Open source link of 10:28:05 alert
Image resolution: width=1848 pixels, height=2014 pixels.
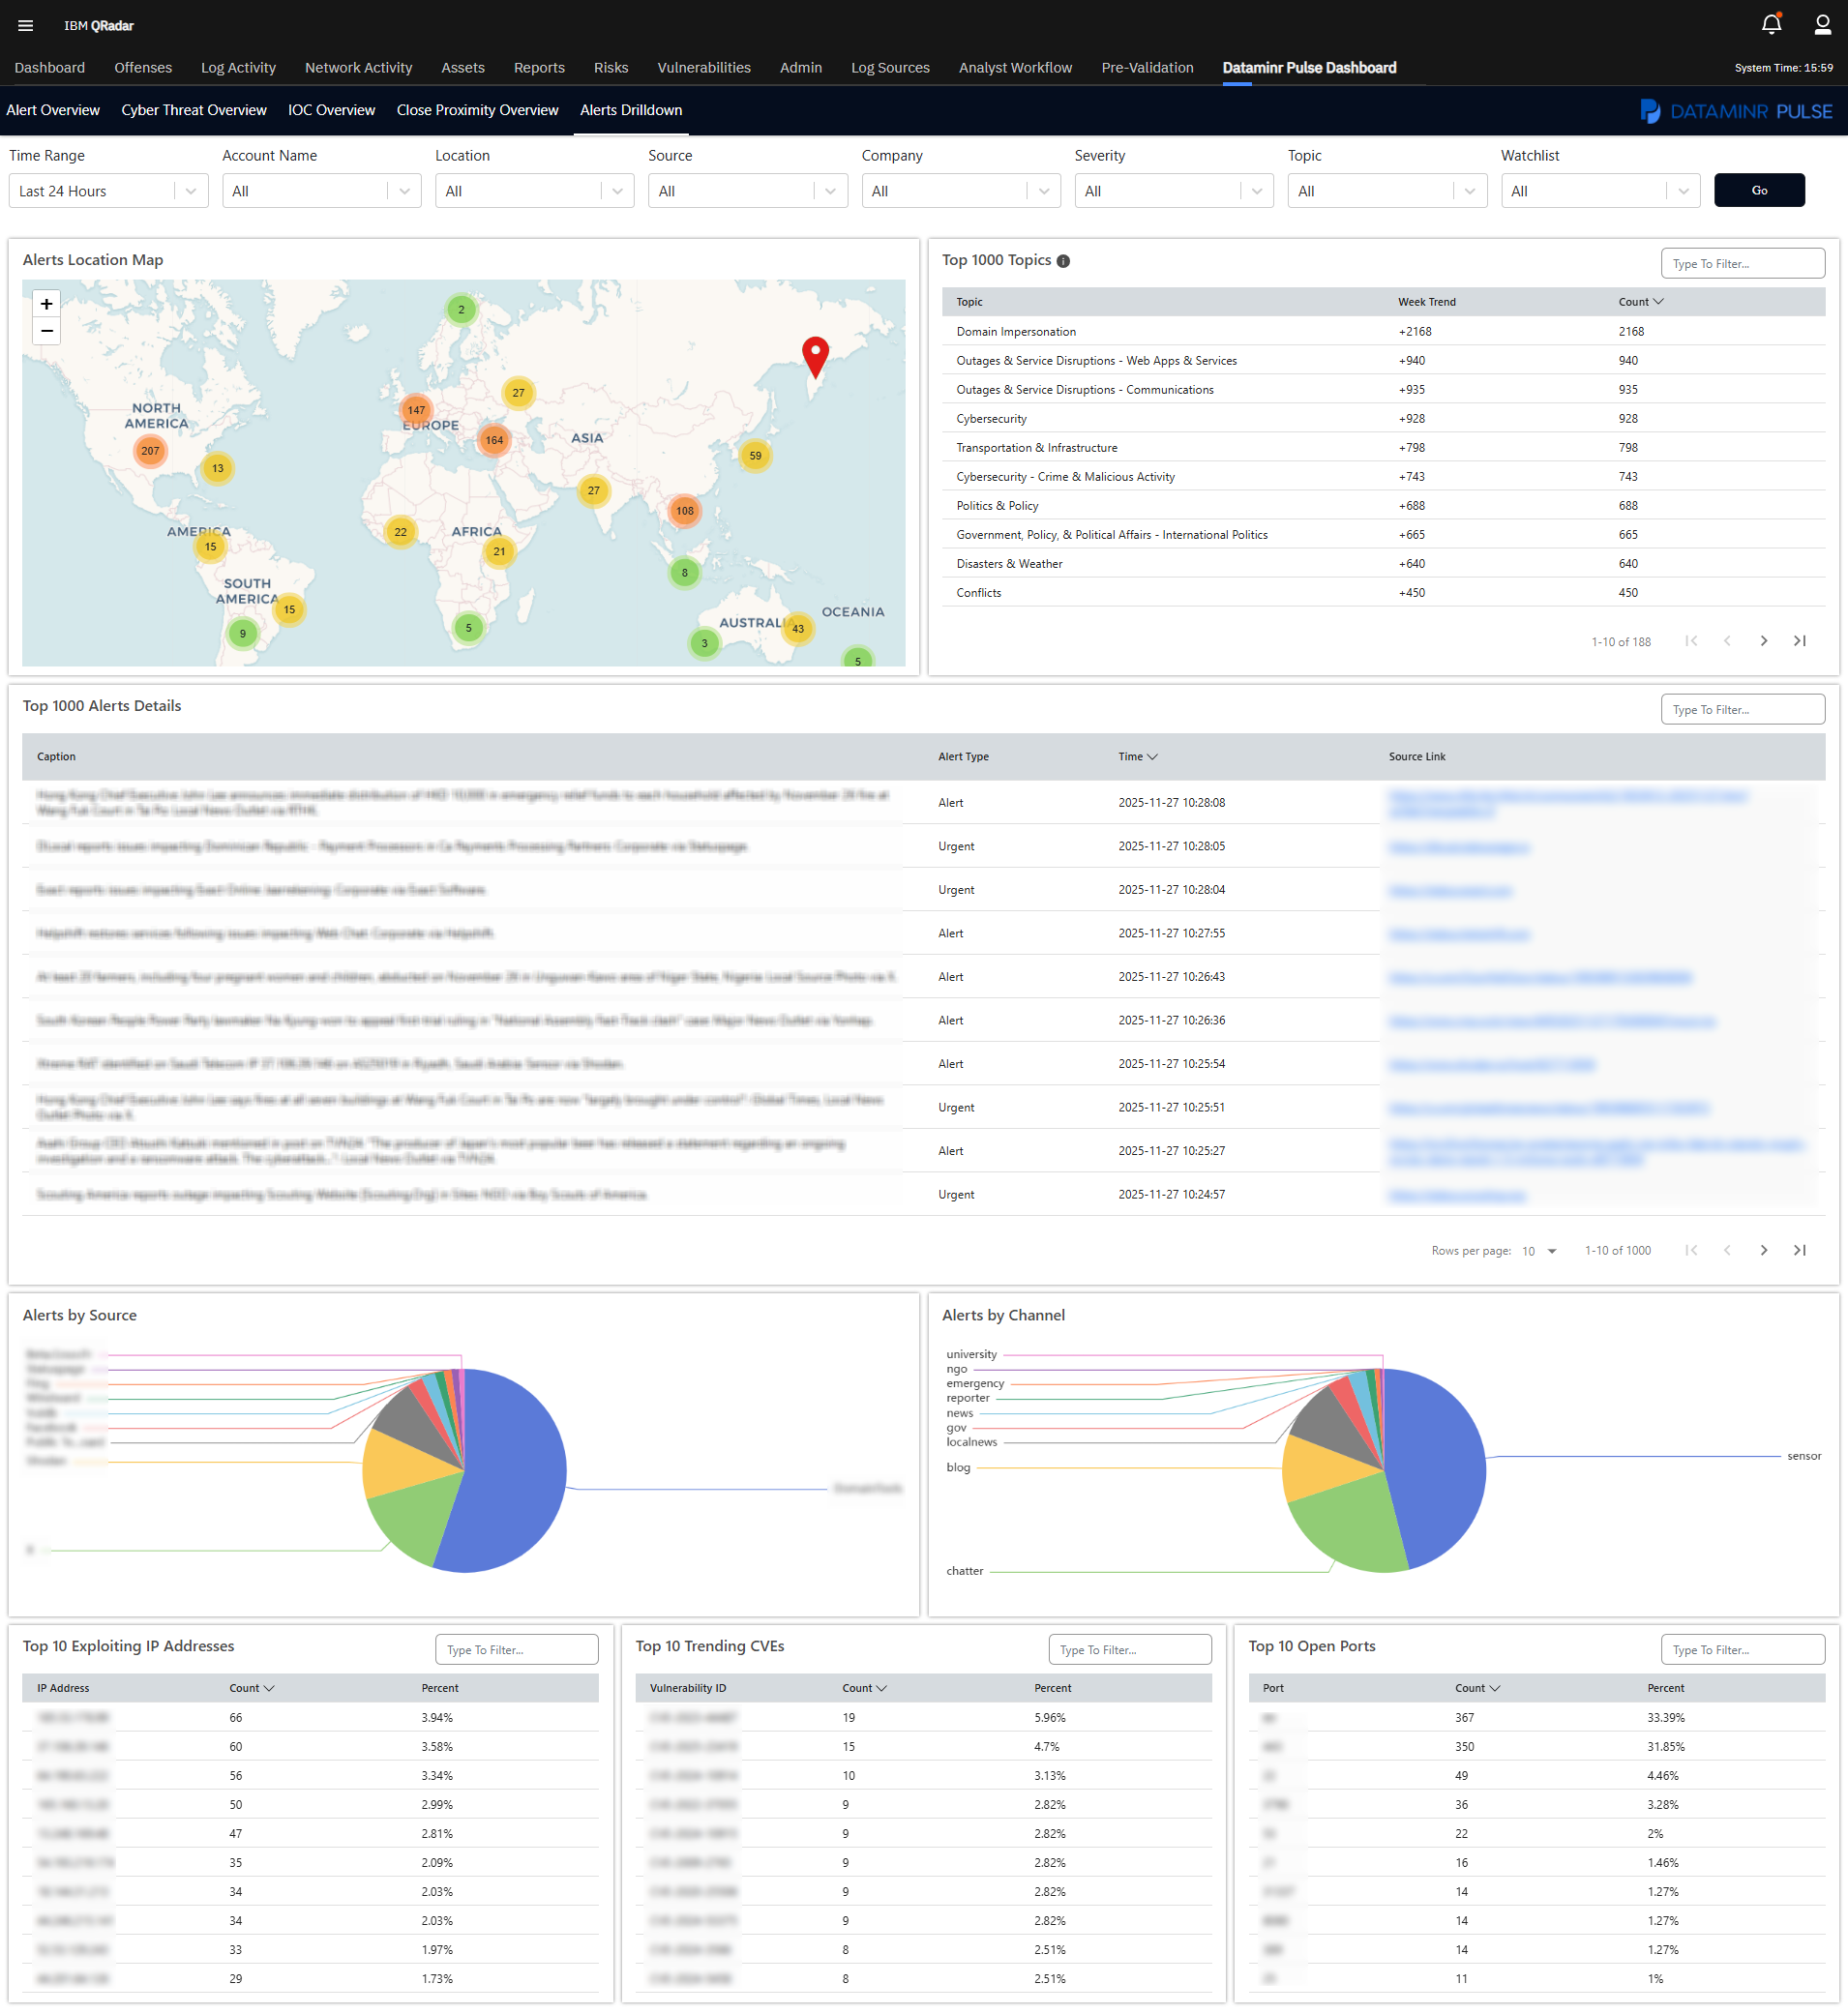[1458, 847]
